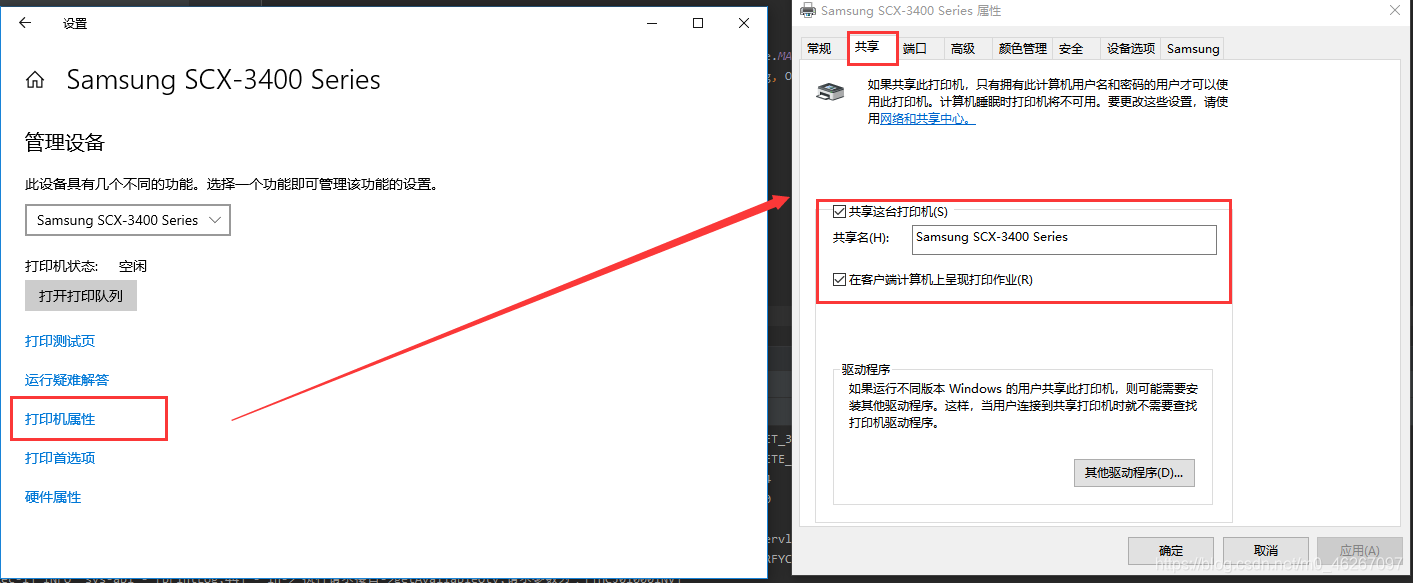Open the 运行疑难解答 link
The height and width of the screenshot is (583, 1413).
pyautogui.click(x=67, y=380)
